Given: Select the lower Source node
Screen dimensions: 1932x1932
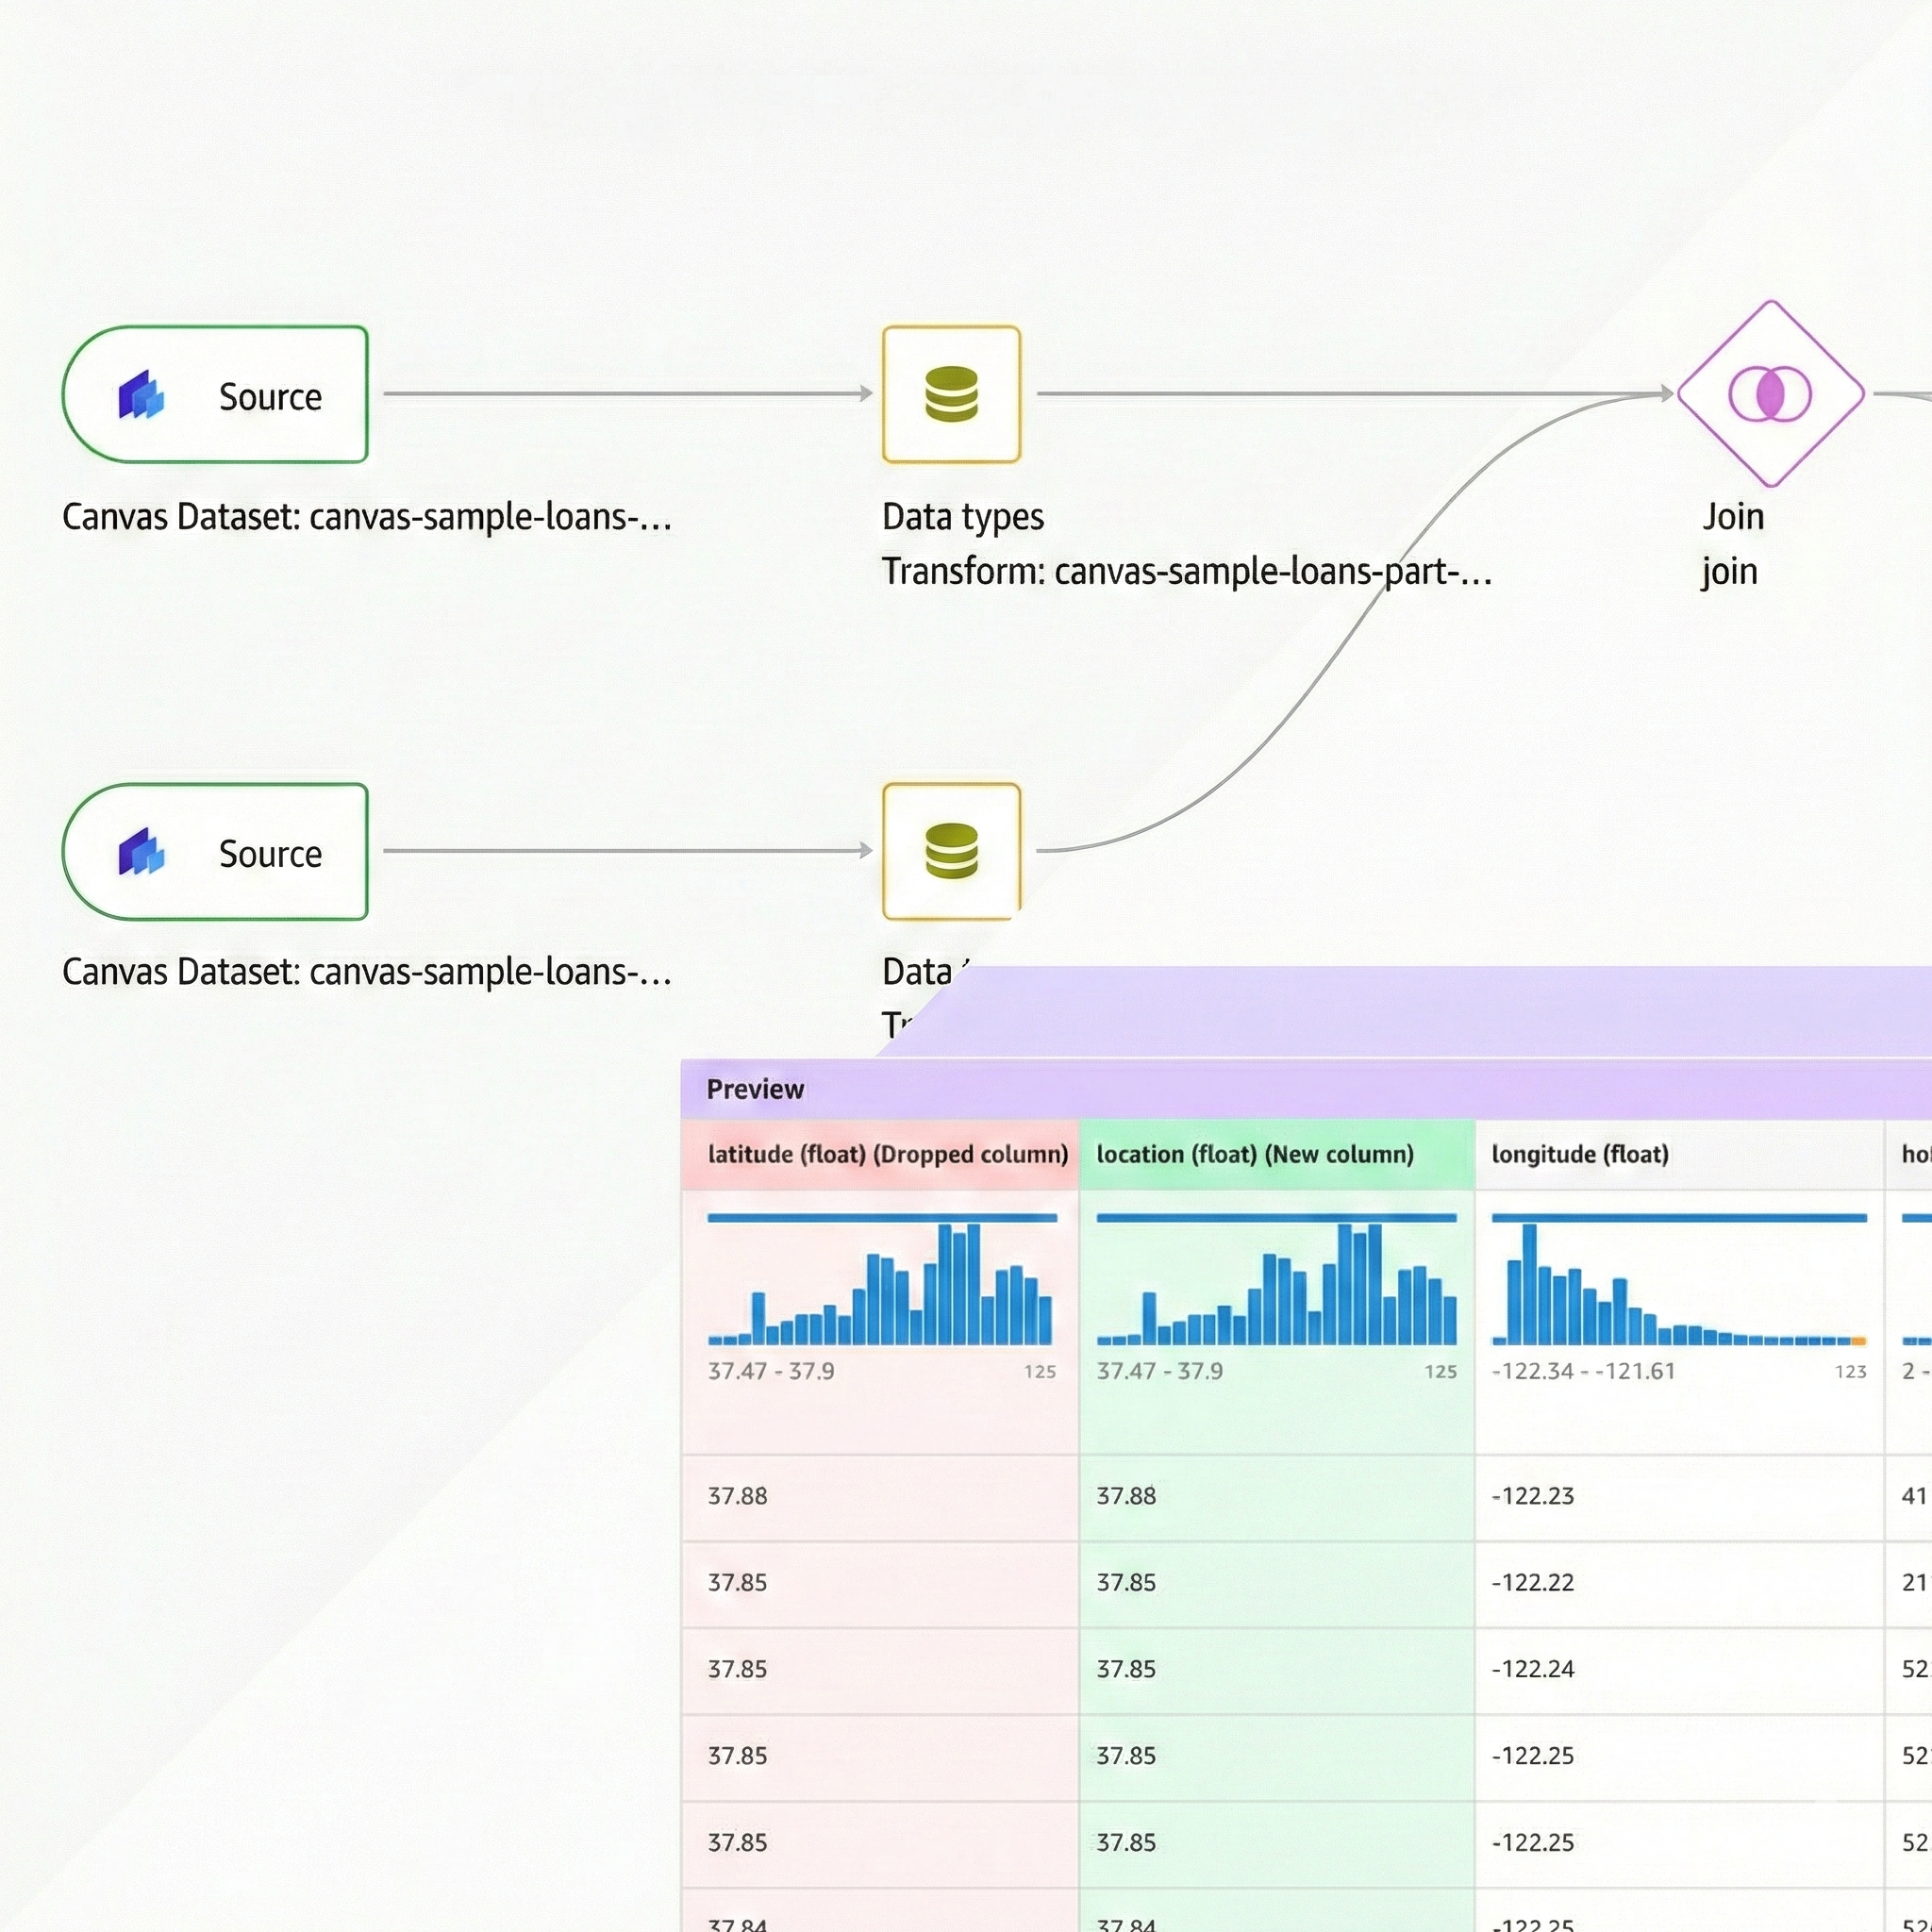Looking at the screenshot, I should pyautogui.click(x=215, y=851).
